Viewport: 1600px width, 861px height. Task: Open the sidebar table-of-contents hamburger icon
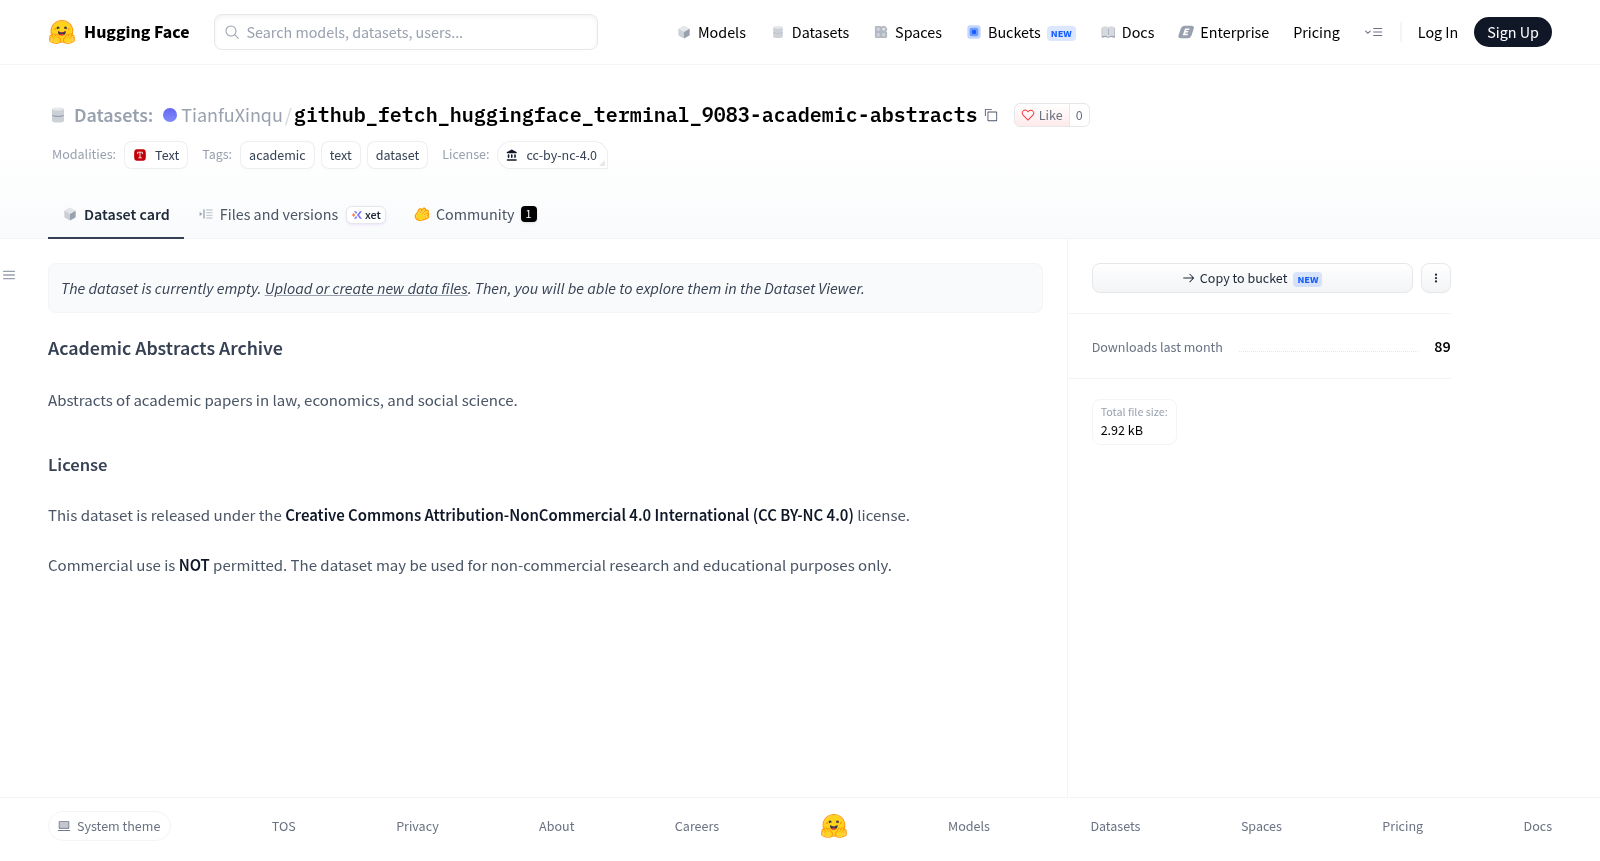tap(9, 275)
